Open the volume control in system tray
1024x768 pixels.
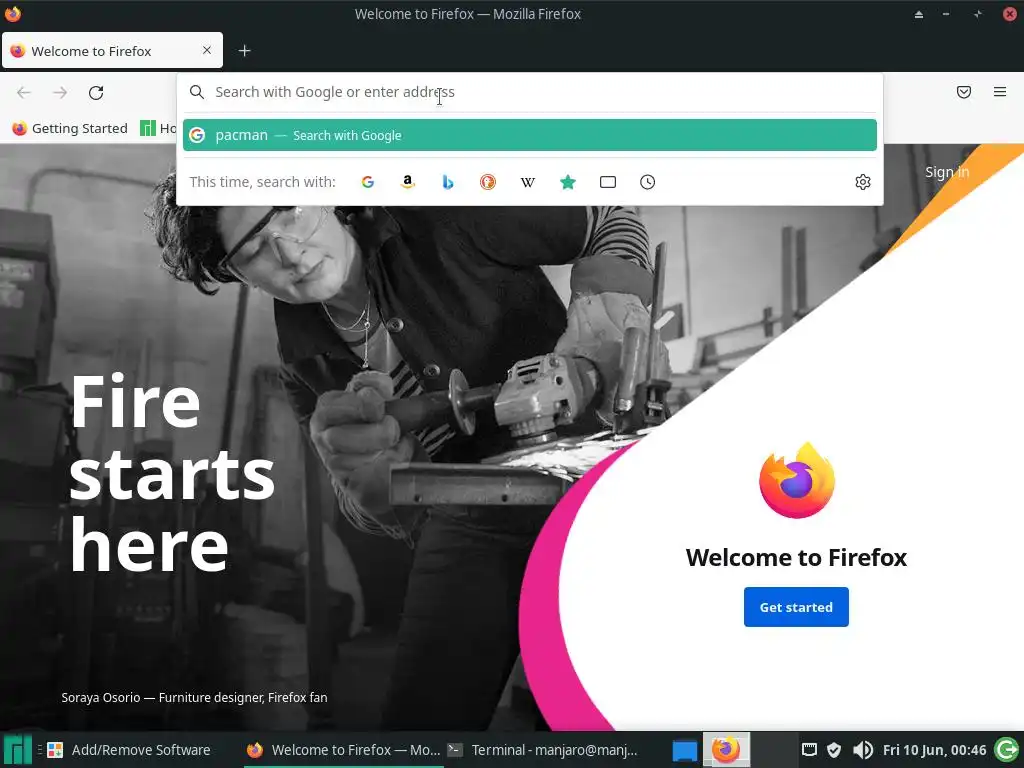coord(862,750)
